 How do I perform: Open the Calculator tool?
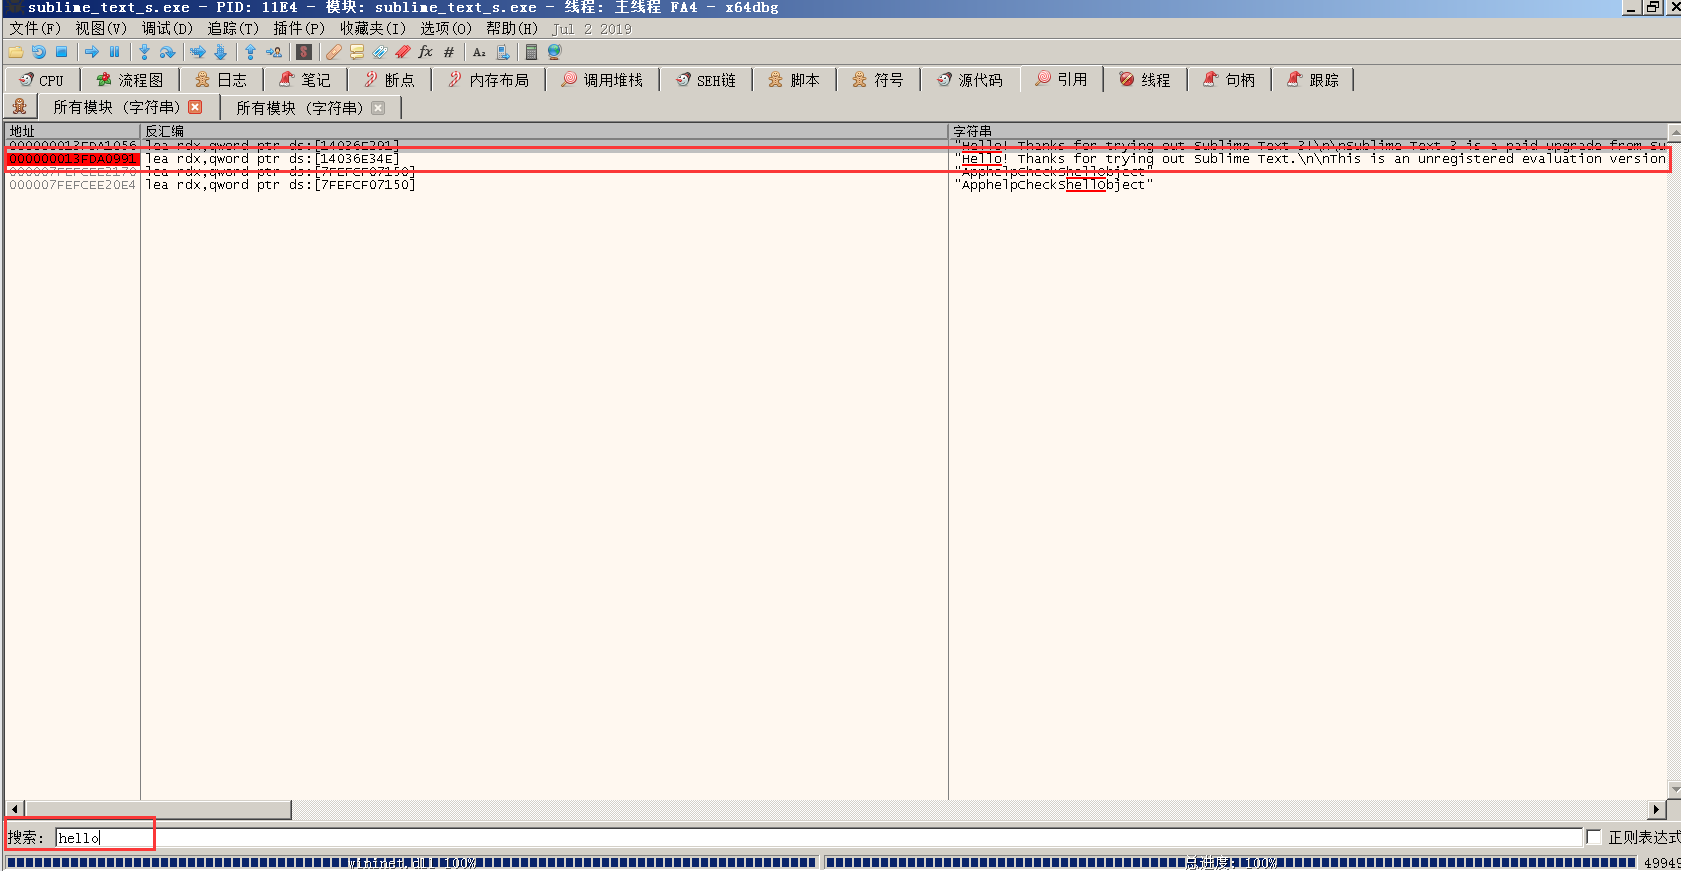click(531, 52)
